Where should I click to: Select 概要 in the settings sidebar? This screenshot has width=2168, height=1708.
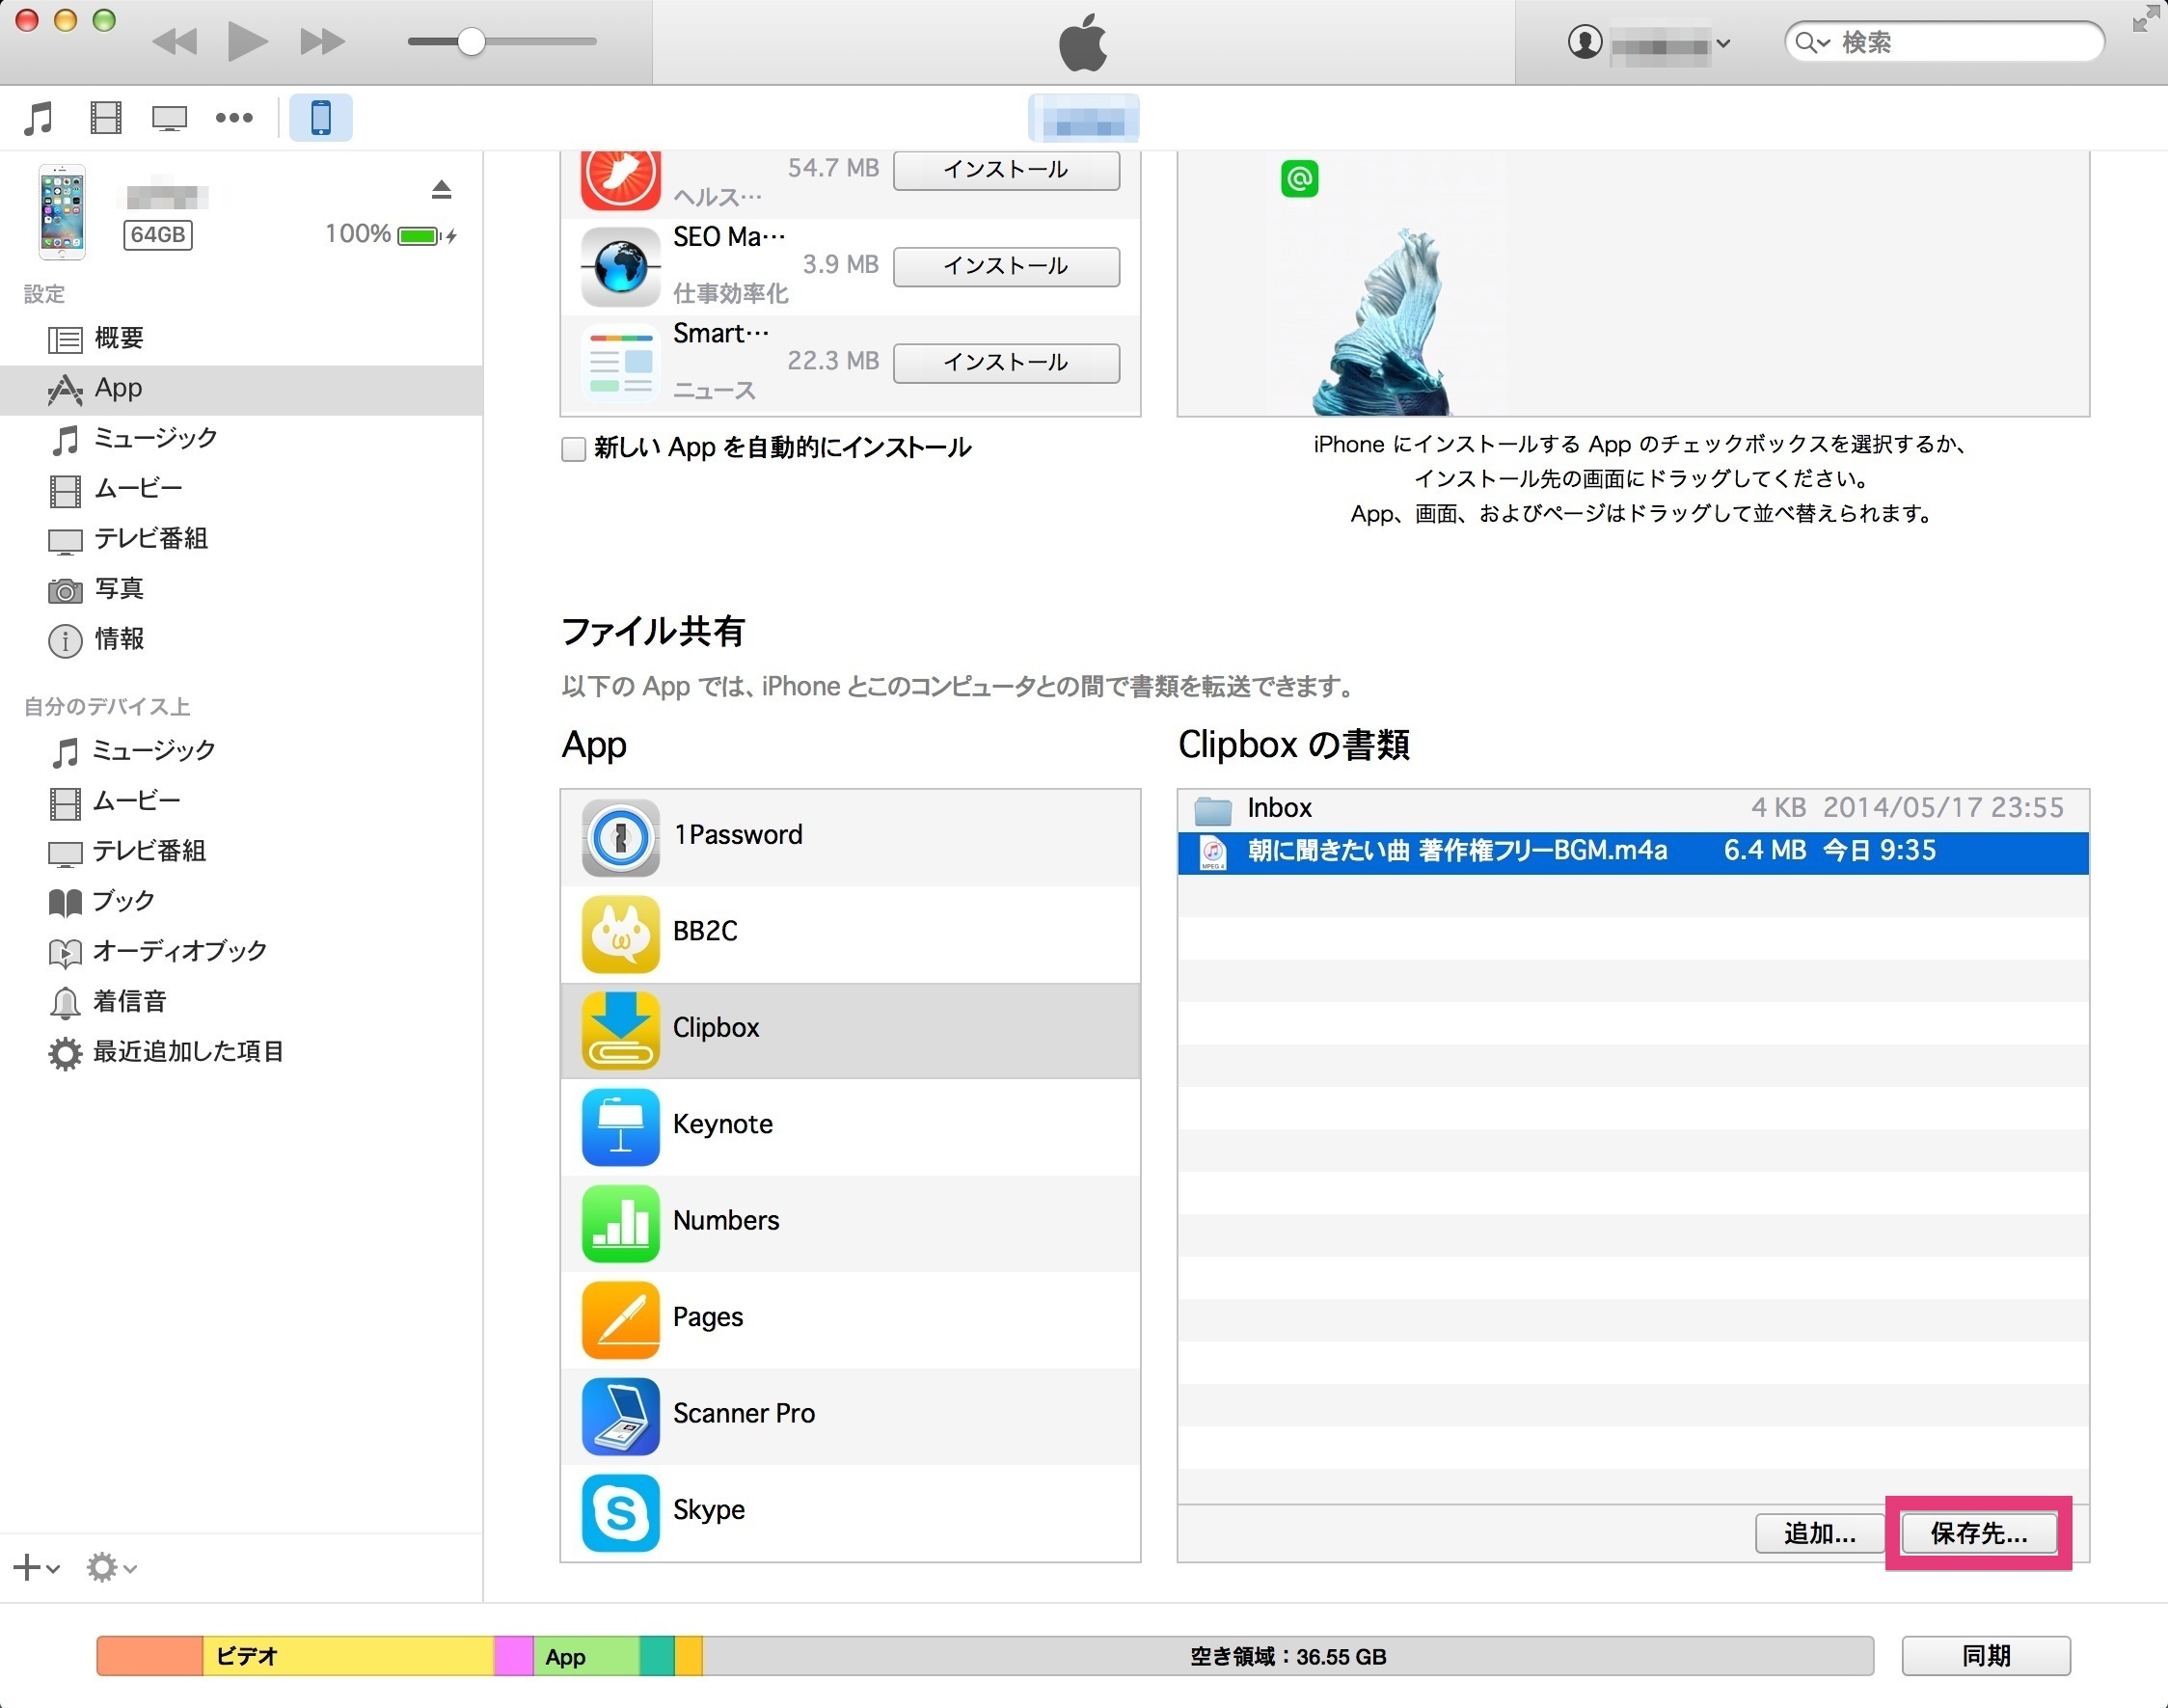(x=241, y=339)
